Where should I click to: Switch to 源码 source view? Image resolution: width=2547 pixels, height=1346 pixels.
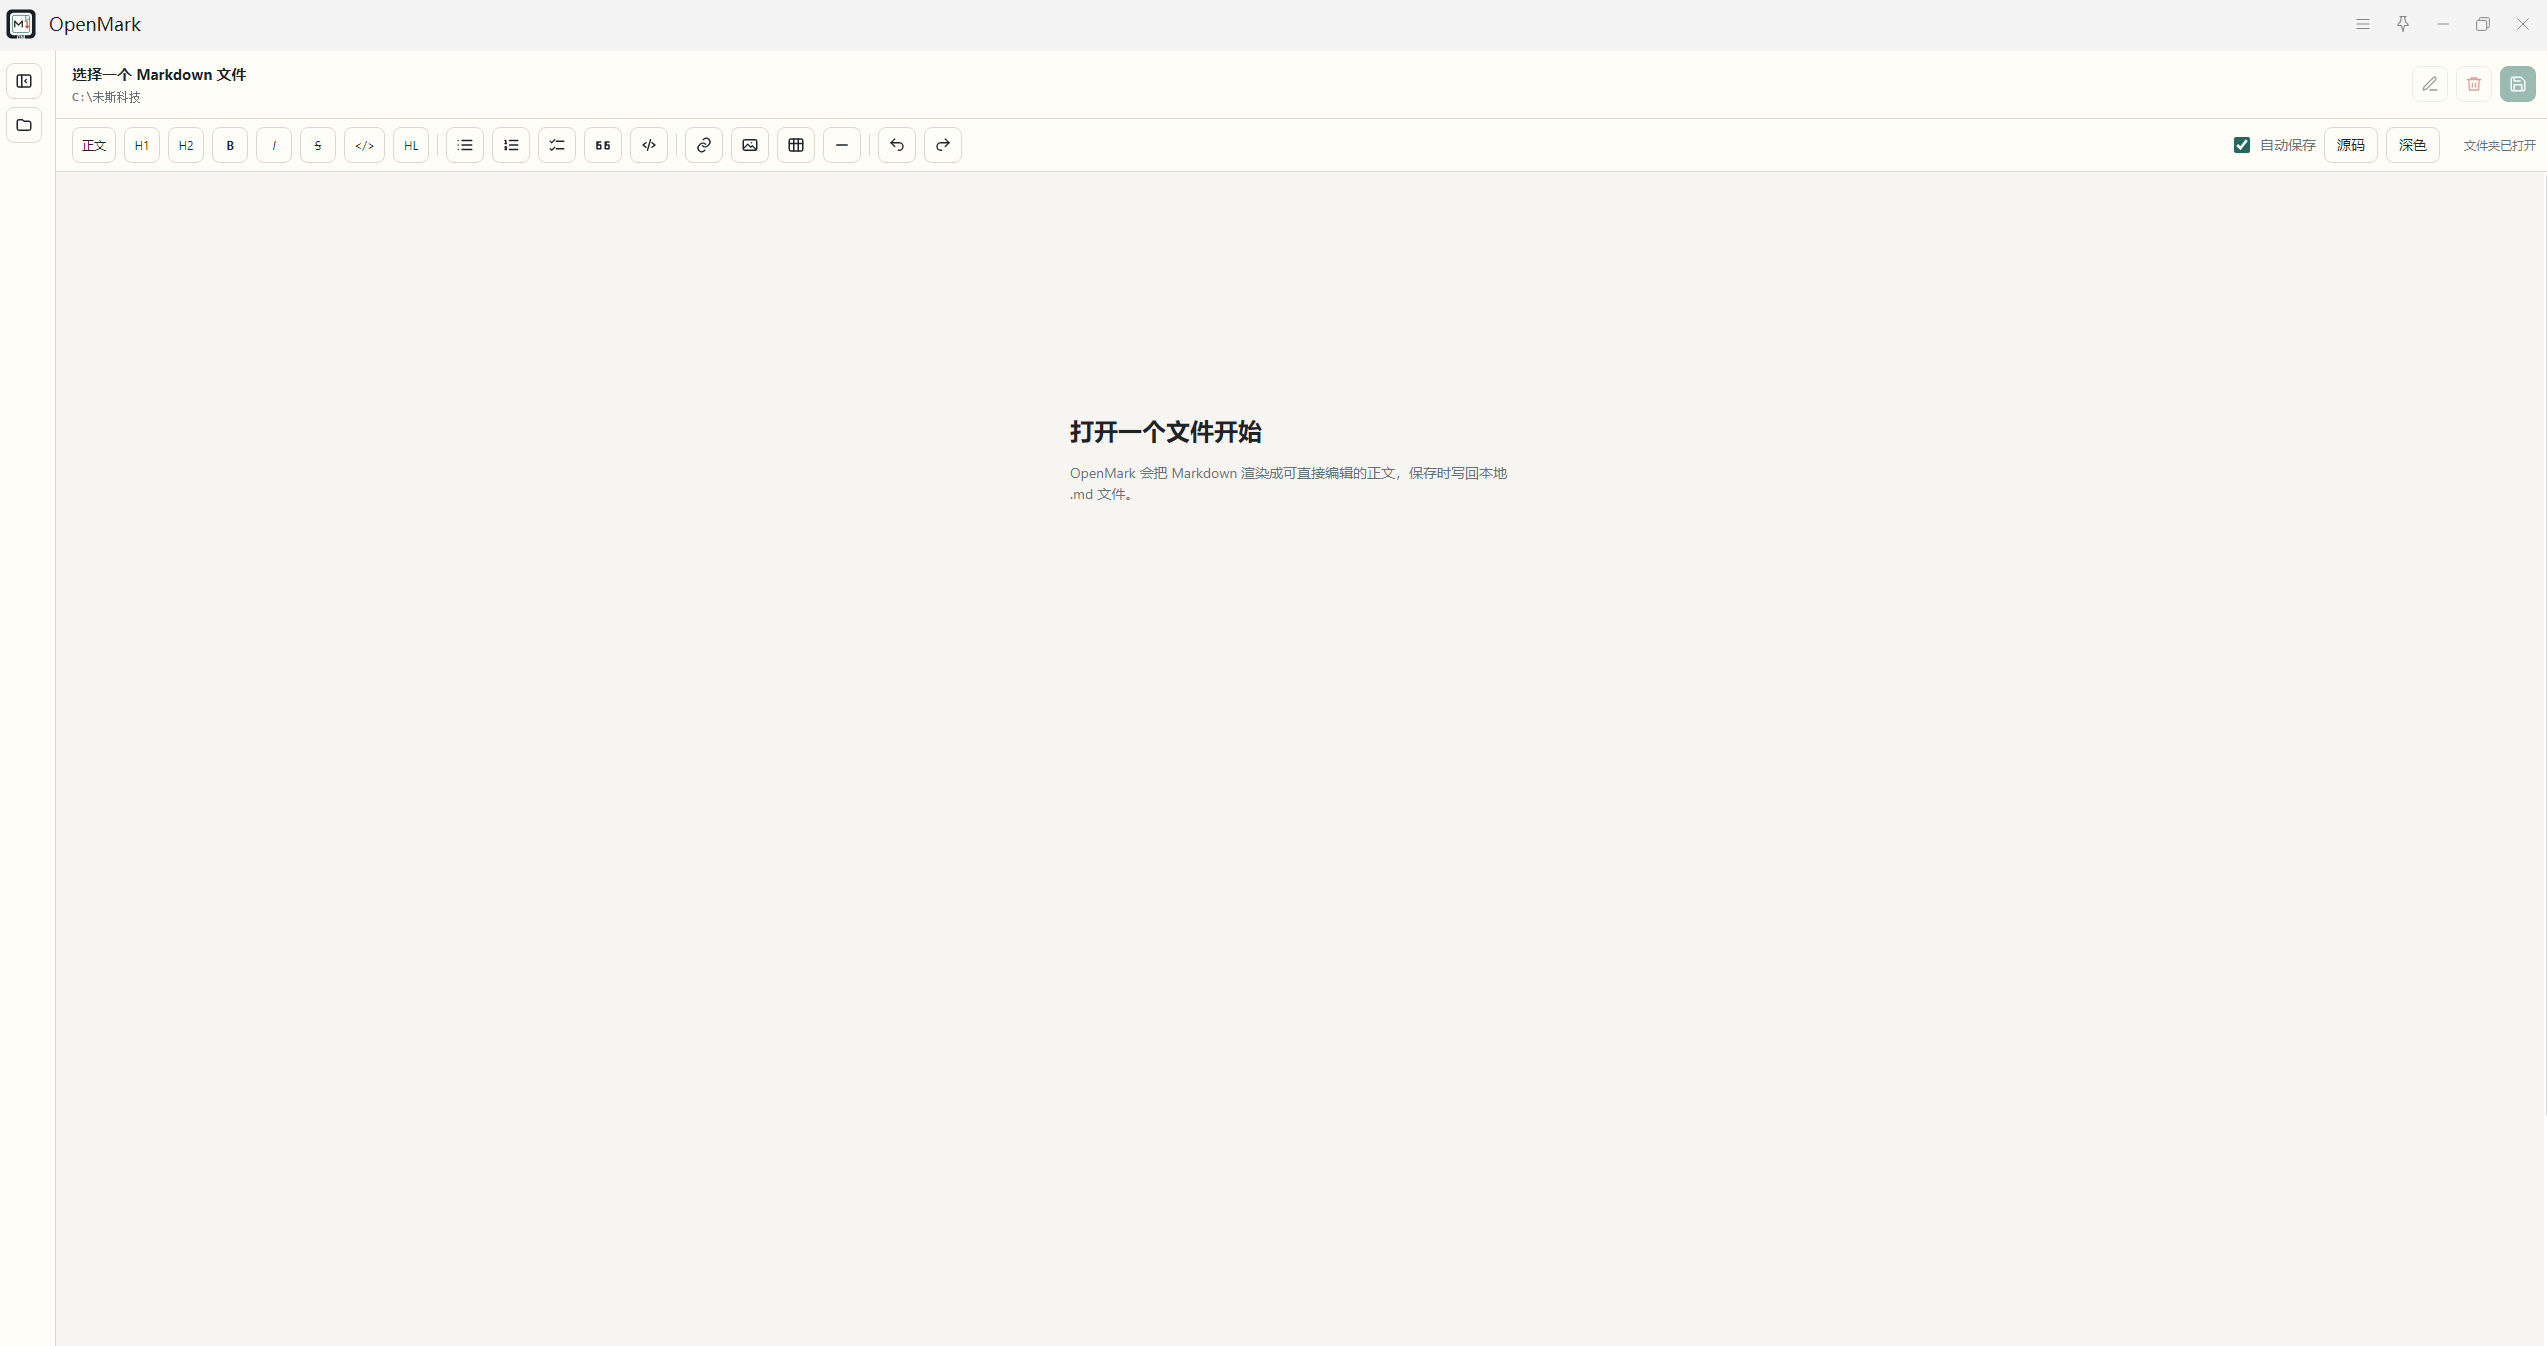(x=2351, y=145)
